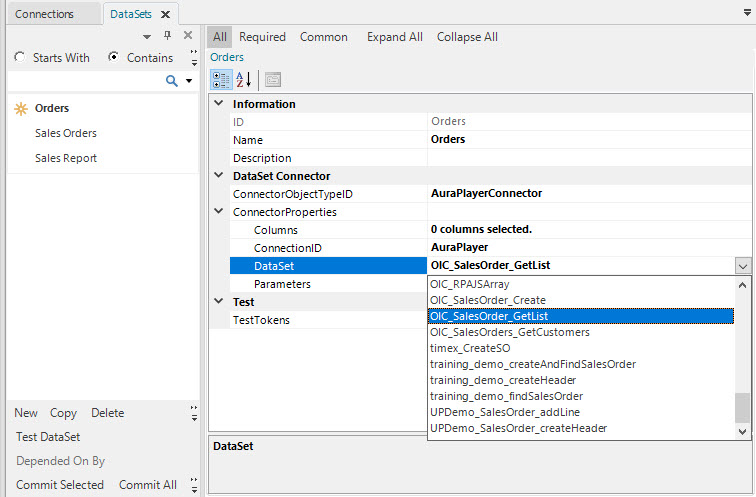Click the dropdown list scrollbar thumb
The height and width of the screenshot is (497, 756).
pyautogui.click(x=742, y=407)
